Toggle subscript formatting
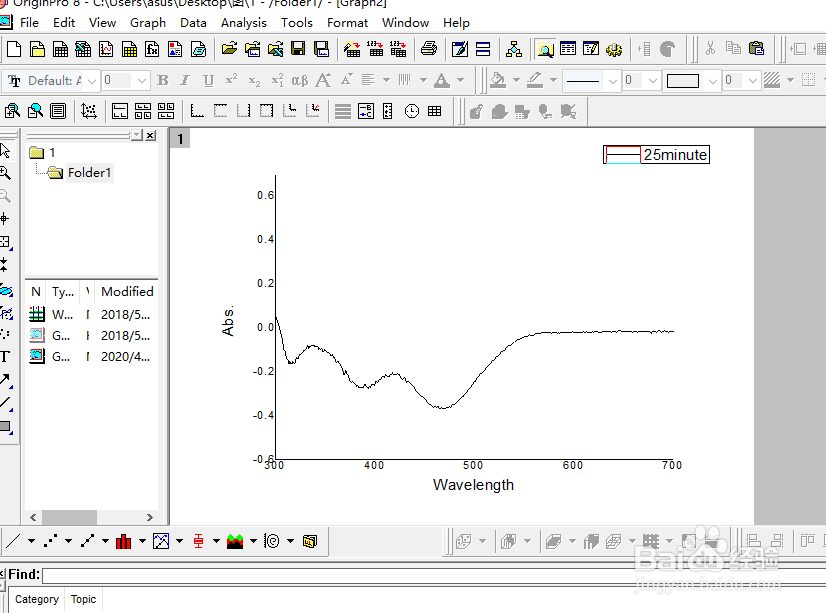Image resolution: width=826 pixels, height=613 pixels. coord(254,81)
